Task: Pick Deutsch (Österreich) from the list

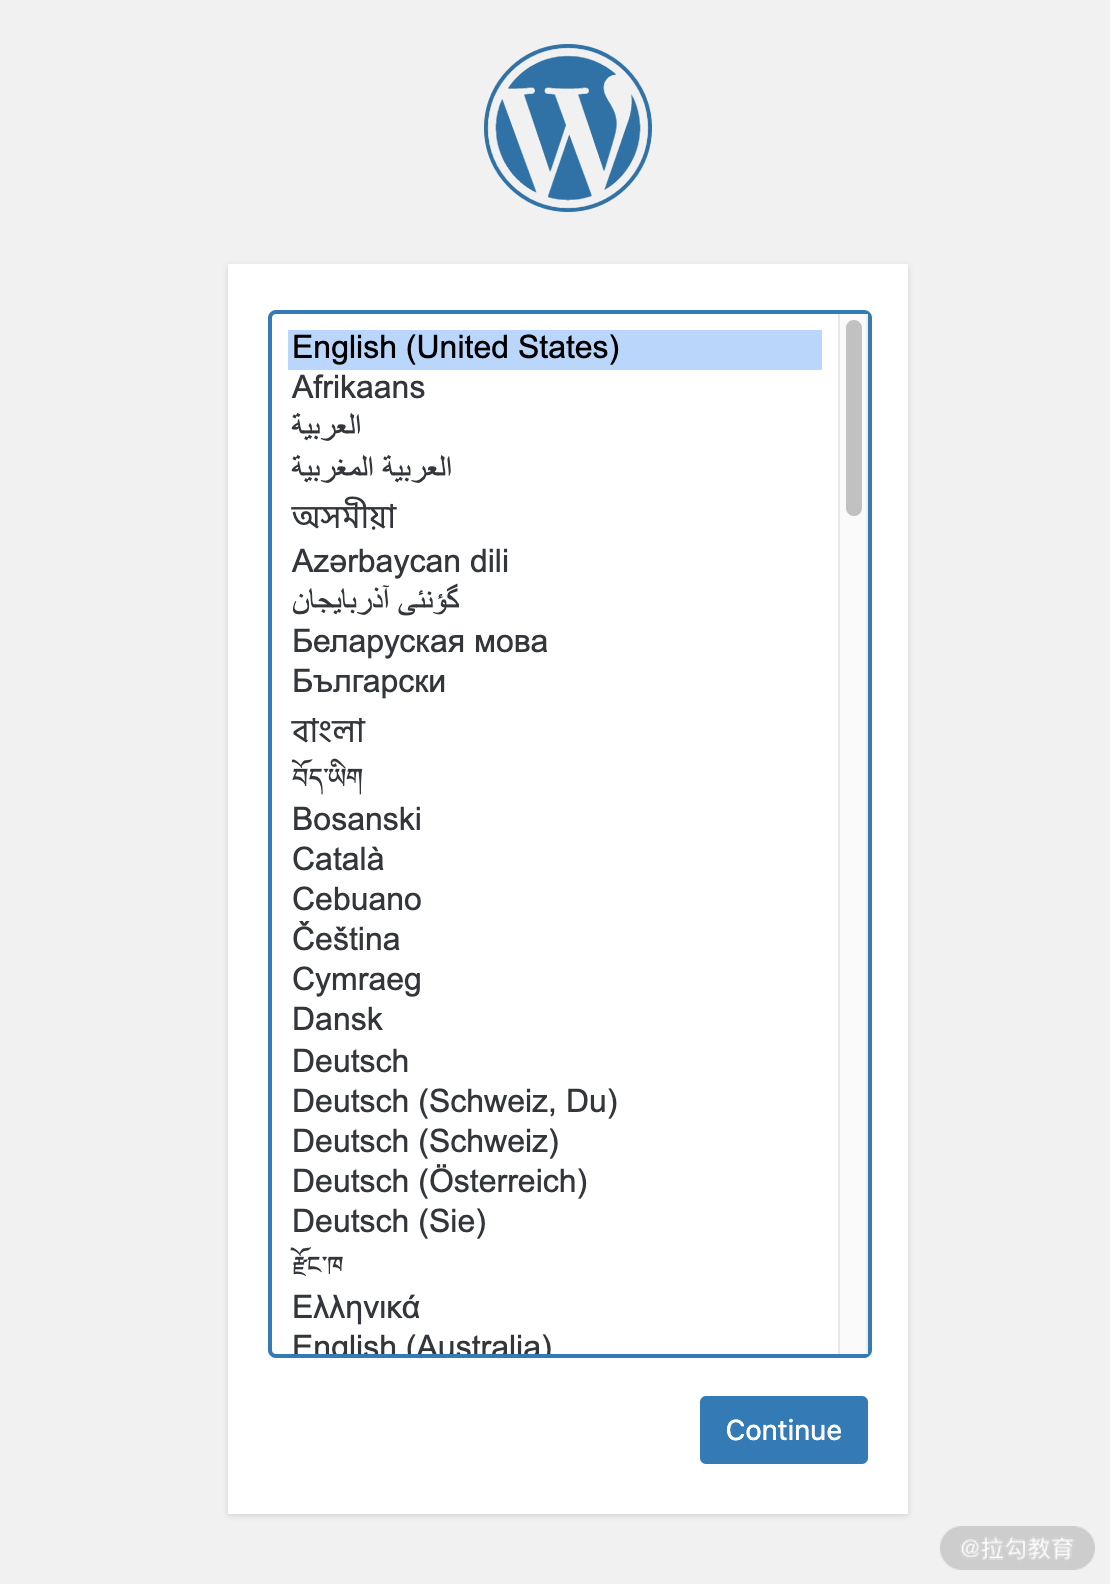Action: pos(440,1181)
